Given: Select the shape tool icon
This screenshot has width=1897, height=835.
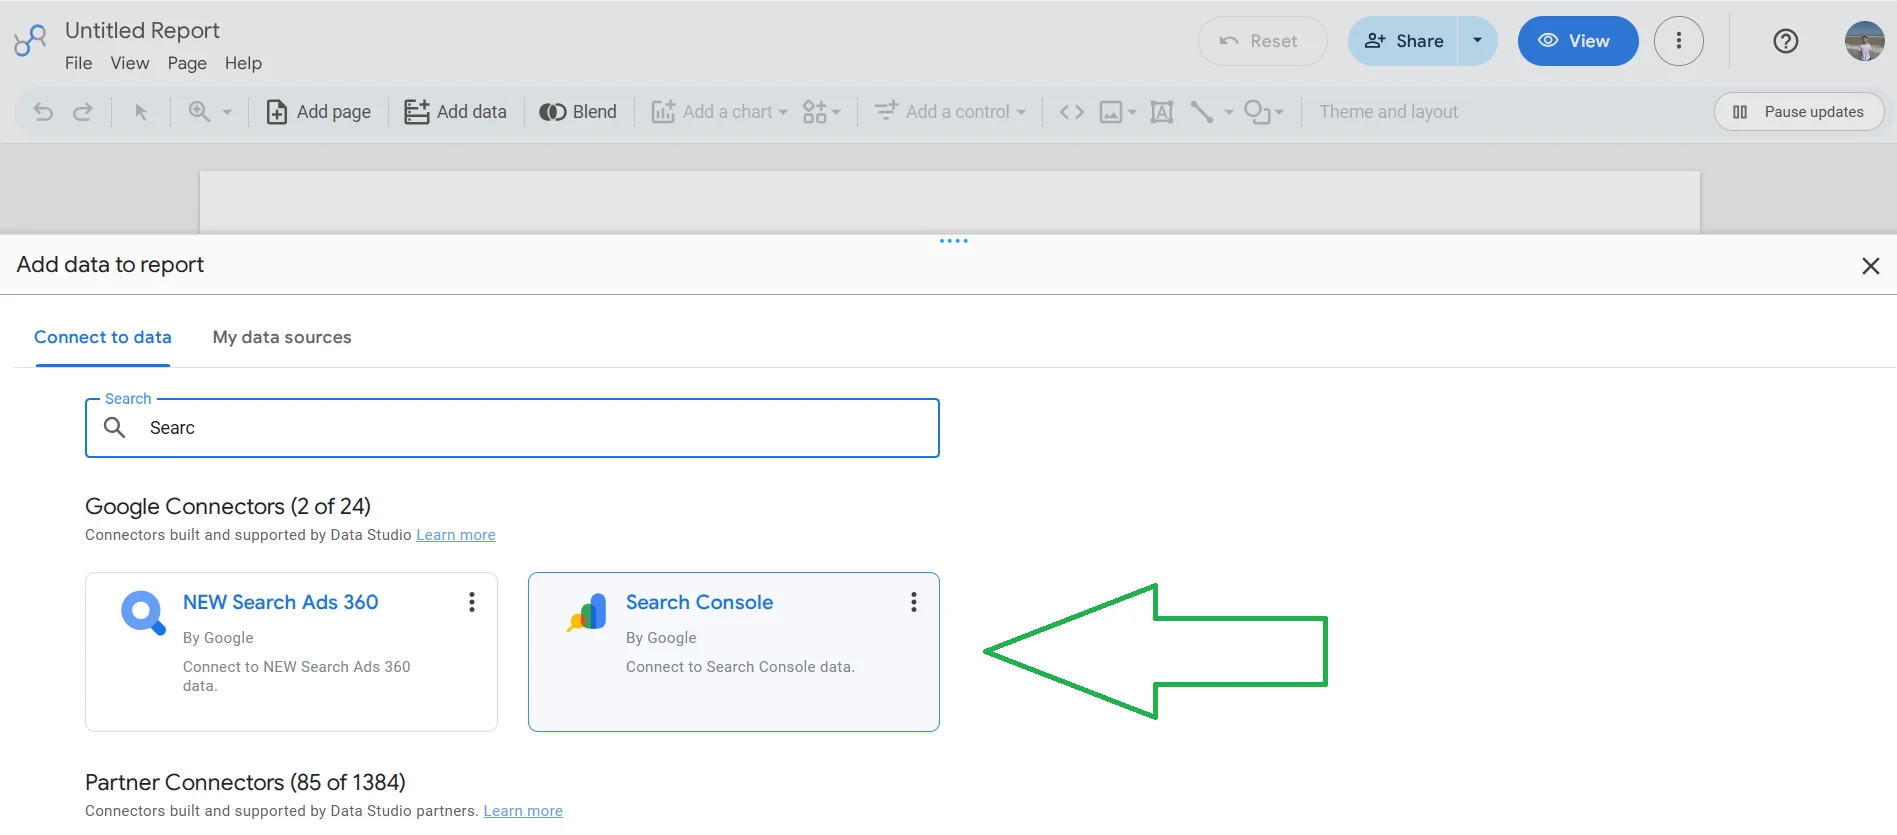Looking at the screenshot, I should [x=1257, y=112].
